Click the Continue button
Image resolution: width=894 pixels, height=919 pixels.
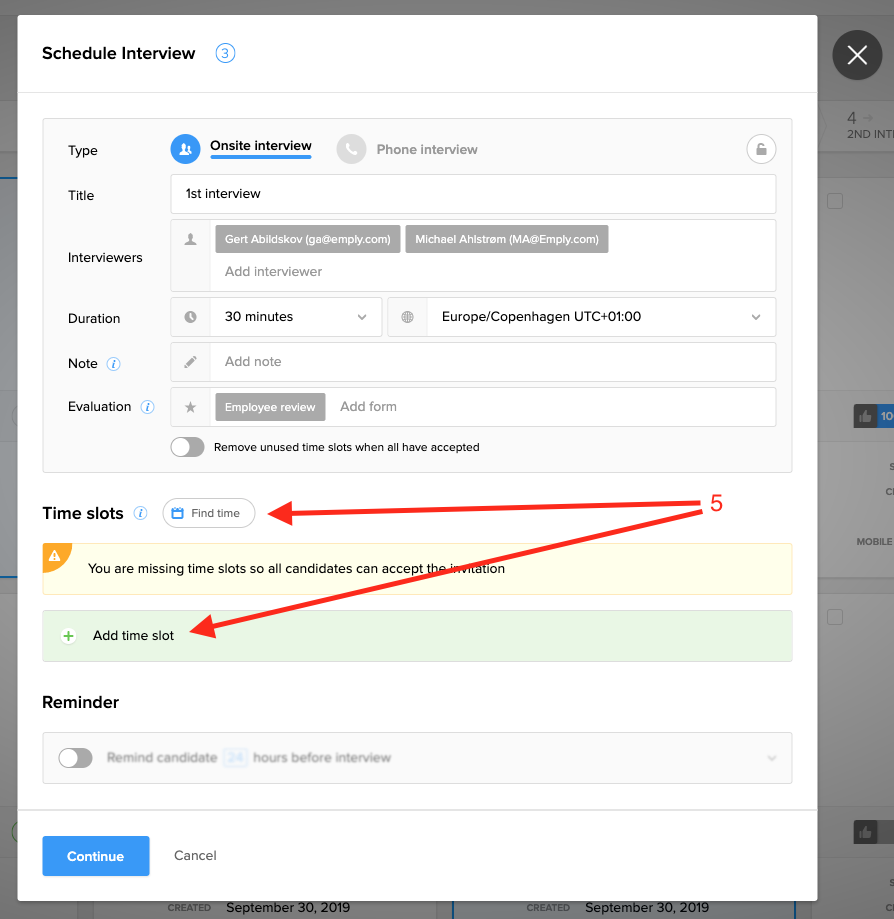coord(96,856)
